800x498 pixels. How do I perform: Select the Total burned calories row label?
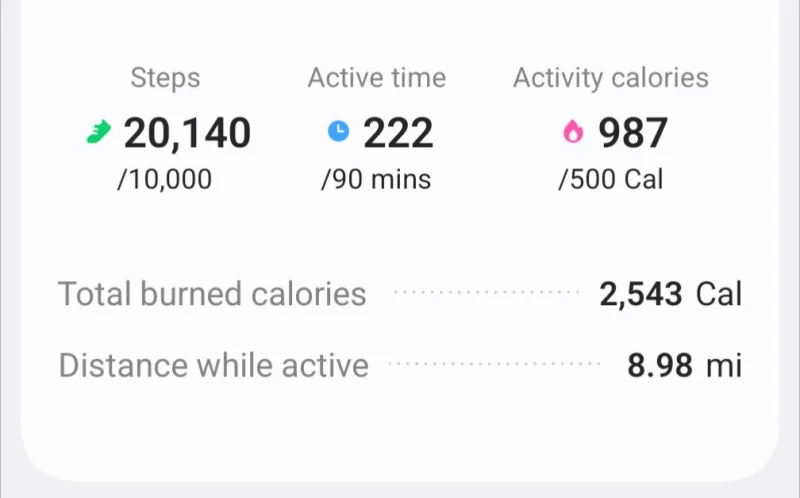[x=212, y=294]
